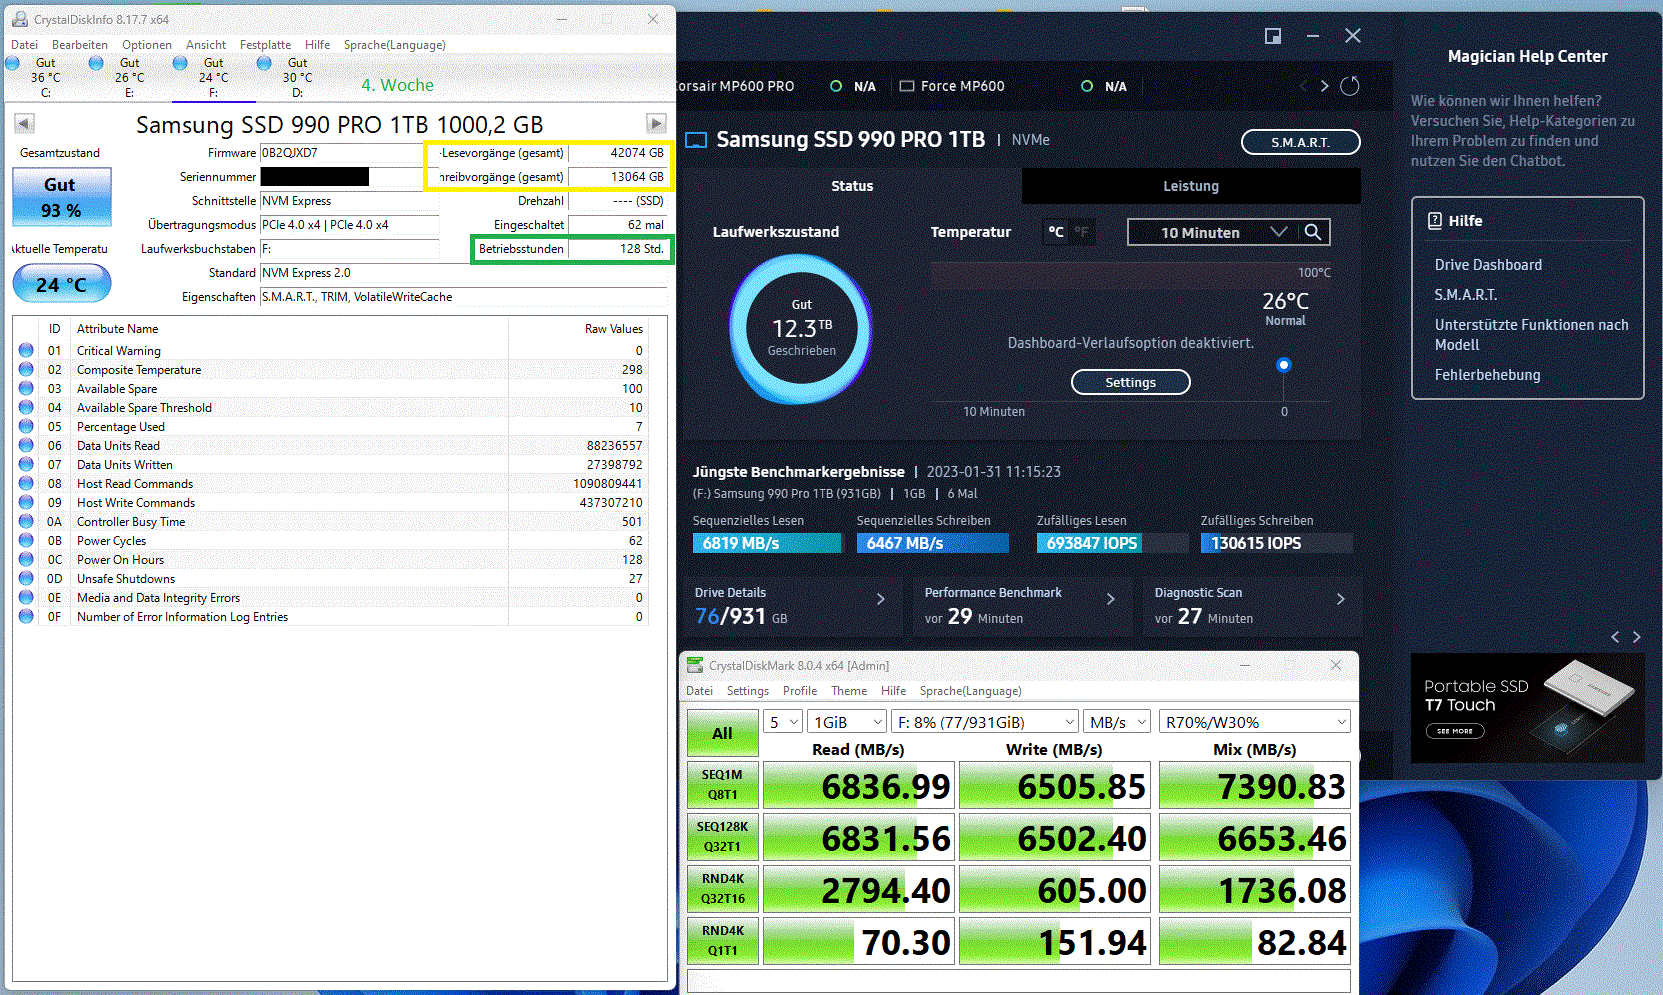Select drive D: status orb at 30 °C

pyautogui.click(x=265, y=63)
